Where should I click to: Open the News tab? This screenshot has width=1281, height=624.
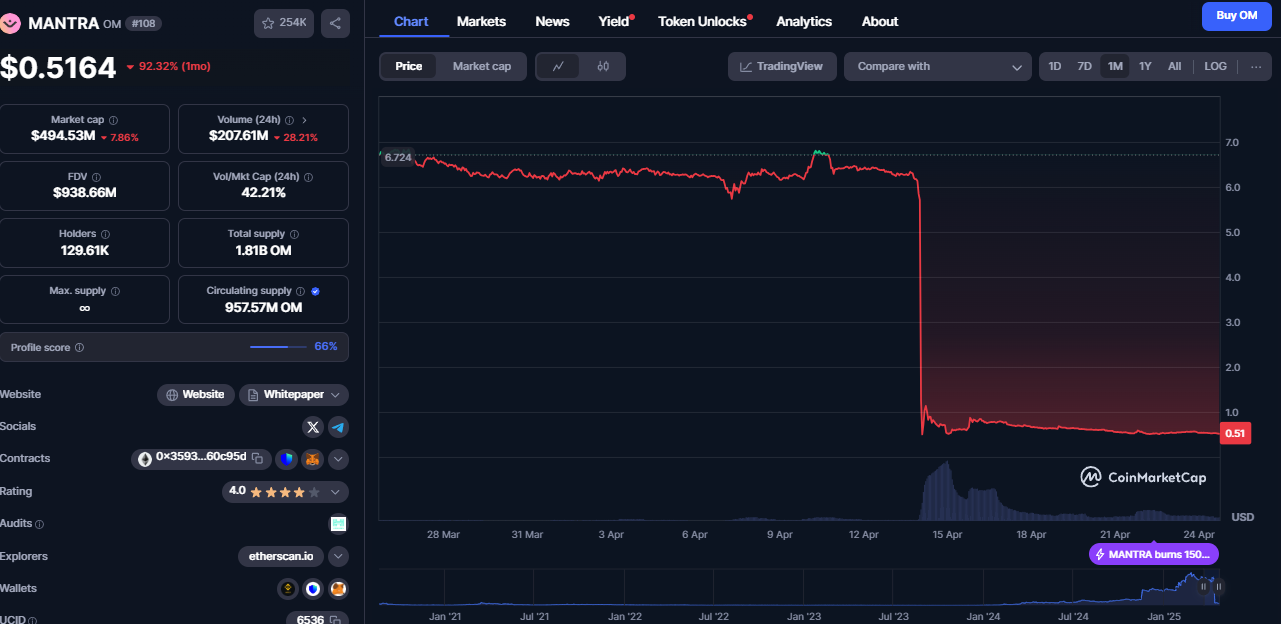click(x=552, y=21)
